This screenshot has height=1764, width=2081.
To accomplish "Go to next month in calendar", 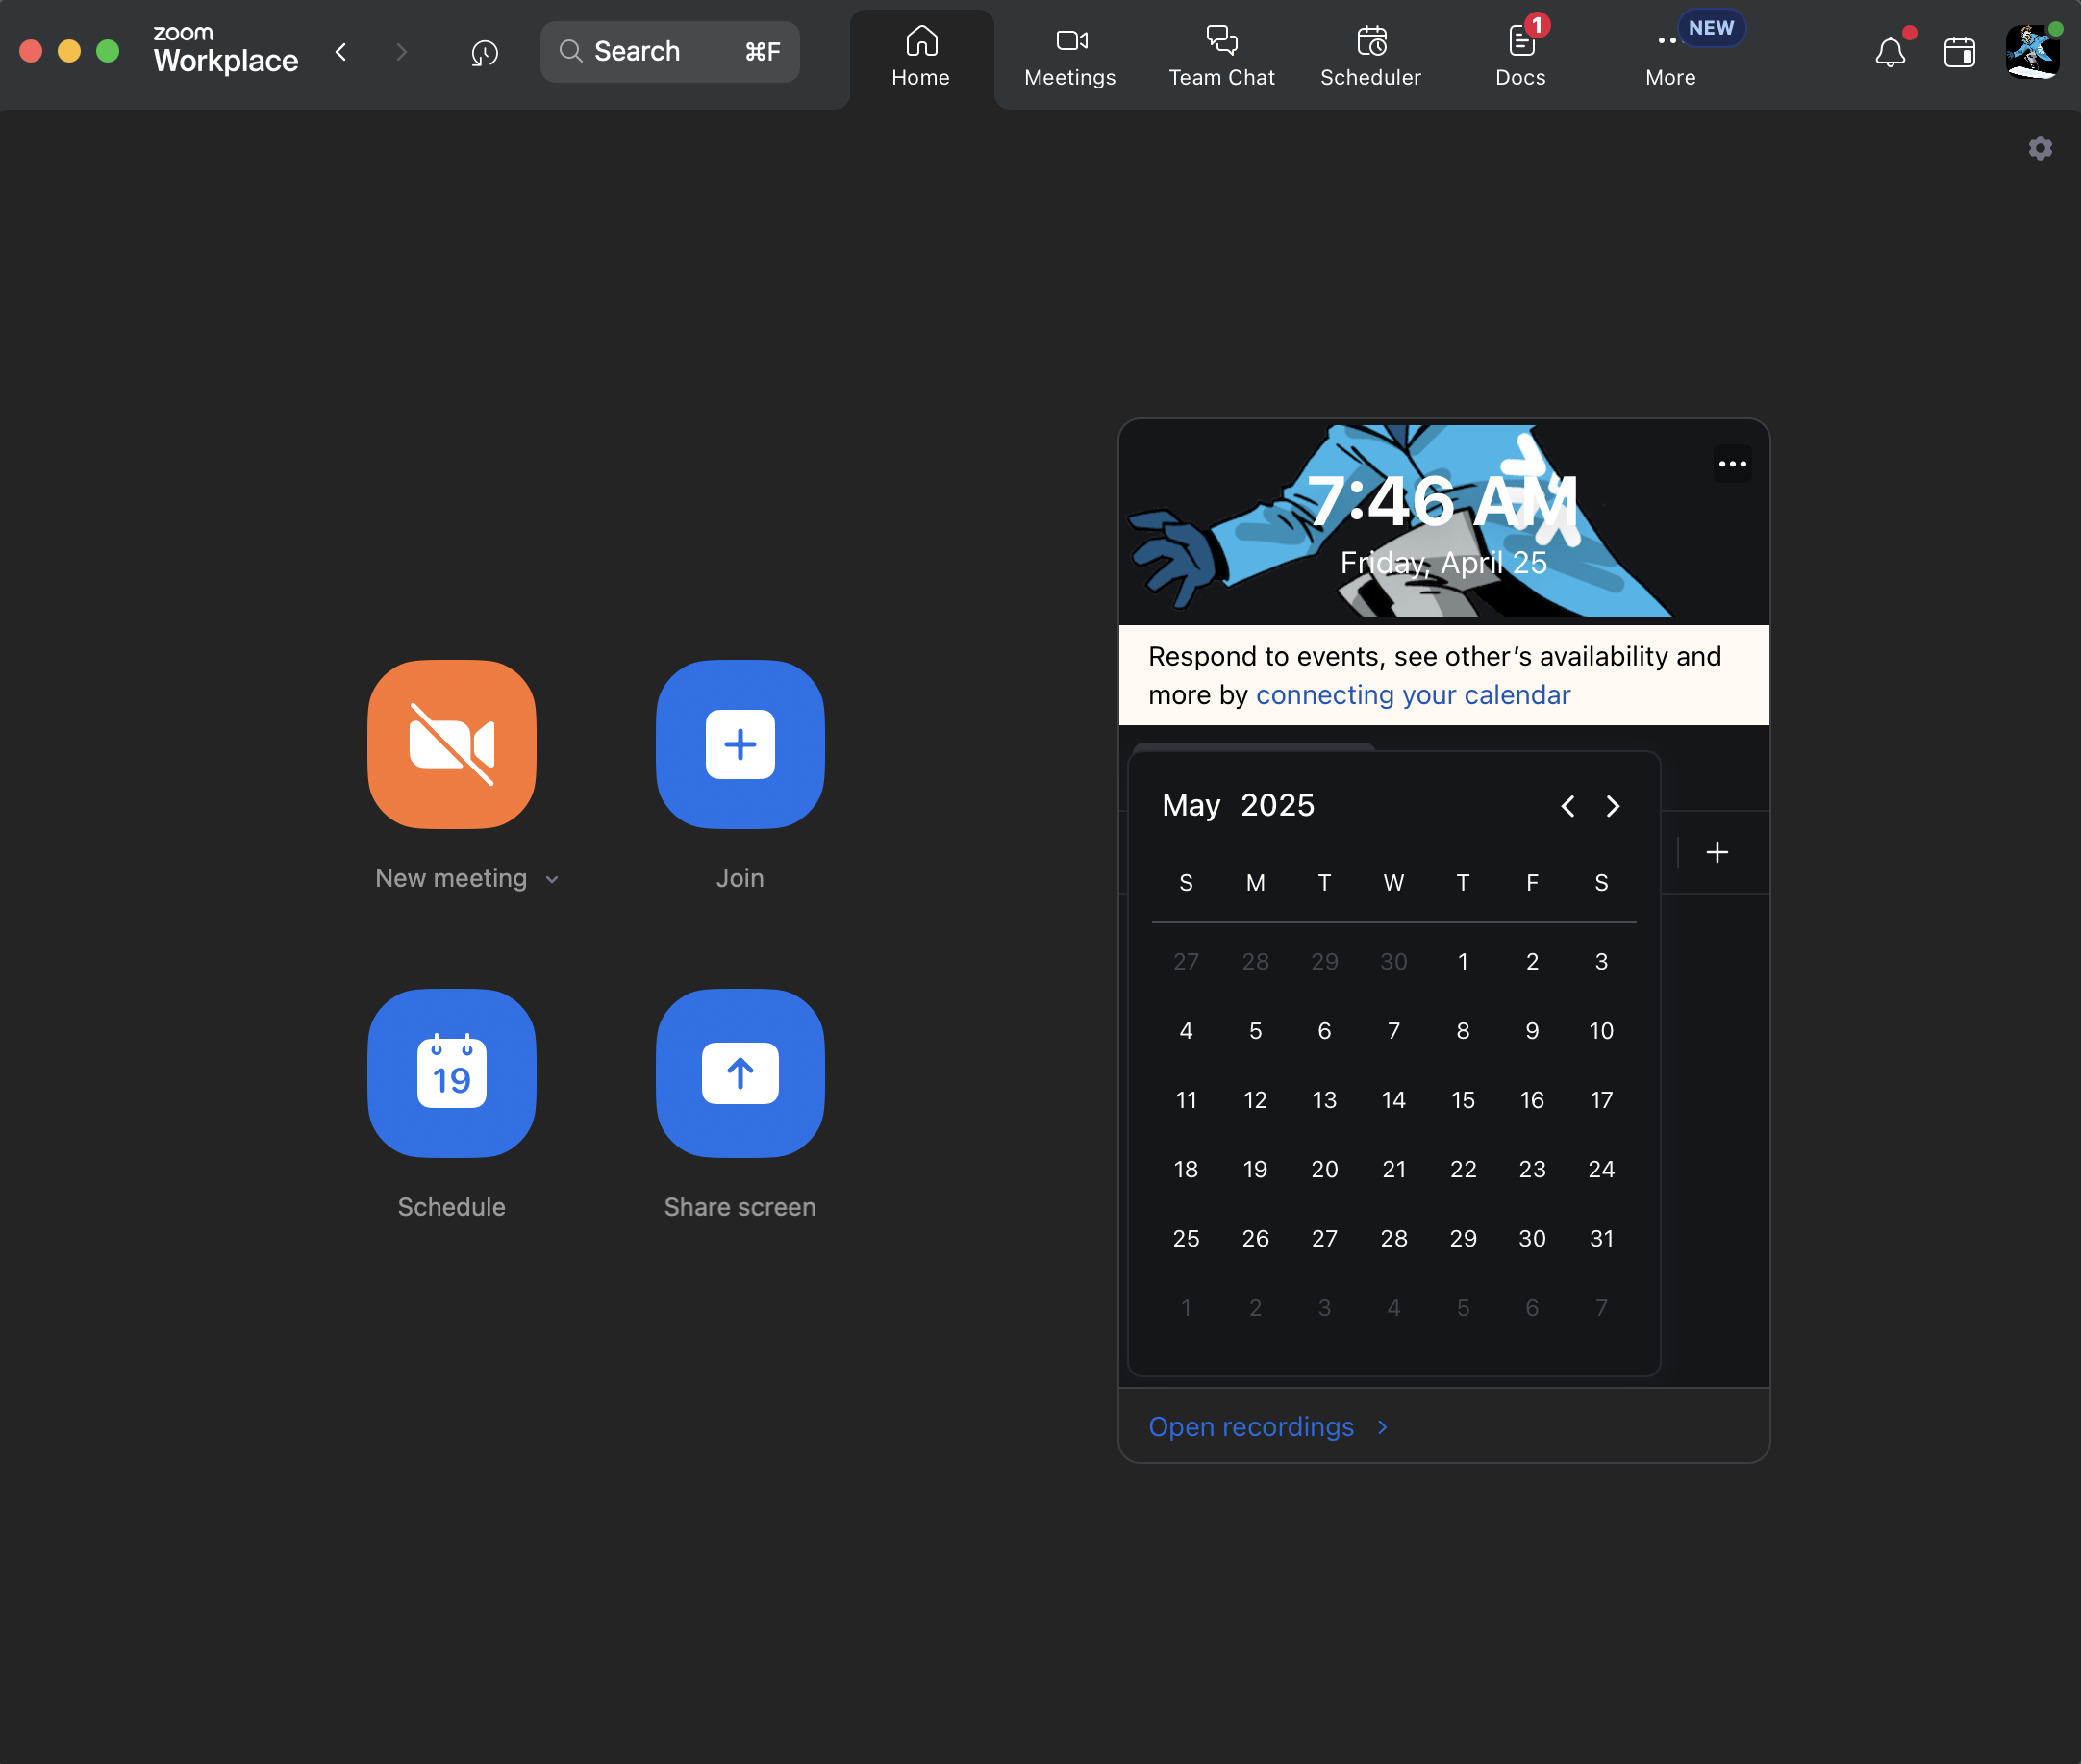I will (1611, 806).
